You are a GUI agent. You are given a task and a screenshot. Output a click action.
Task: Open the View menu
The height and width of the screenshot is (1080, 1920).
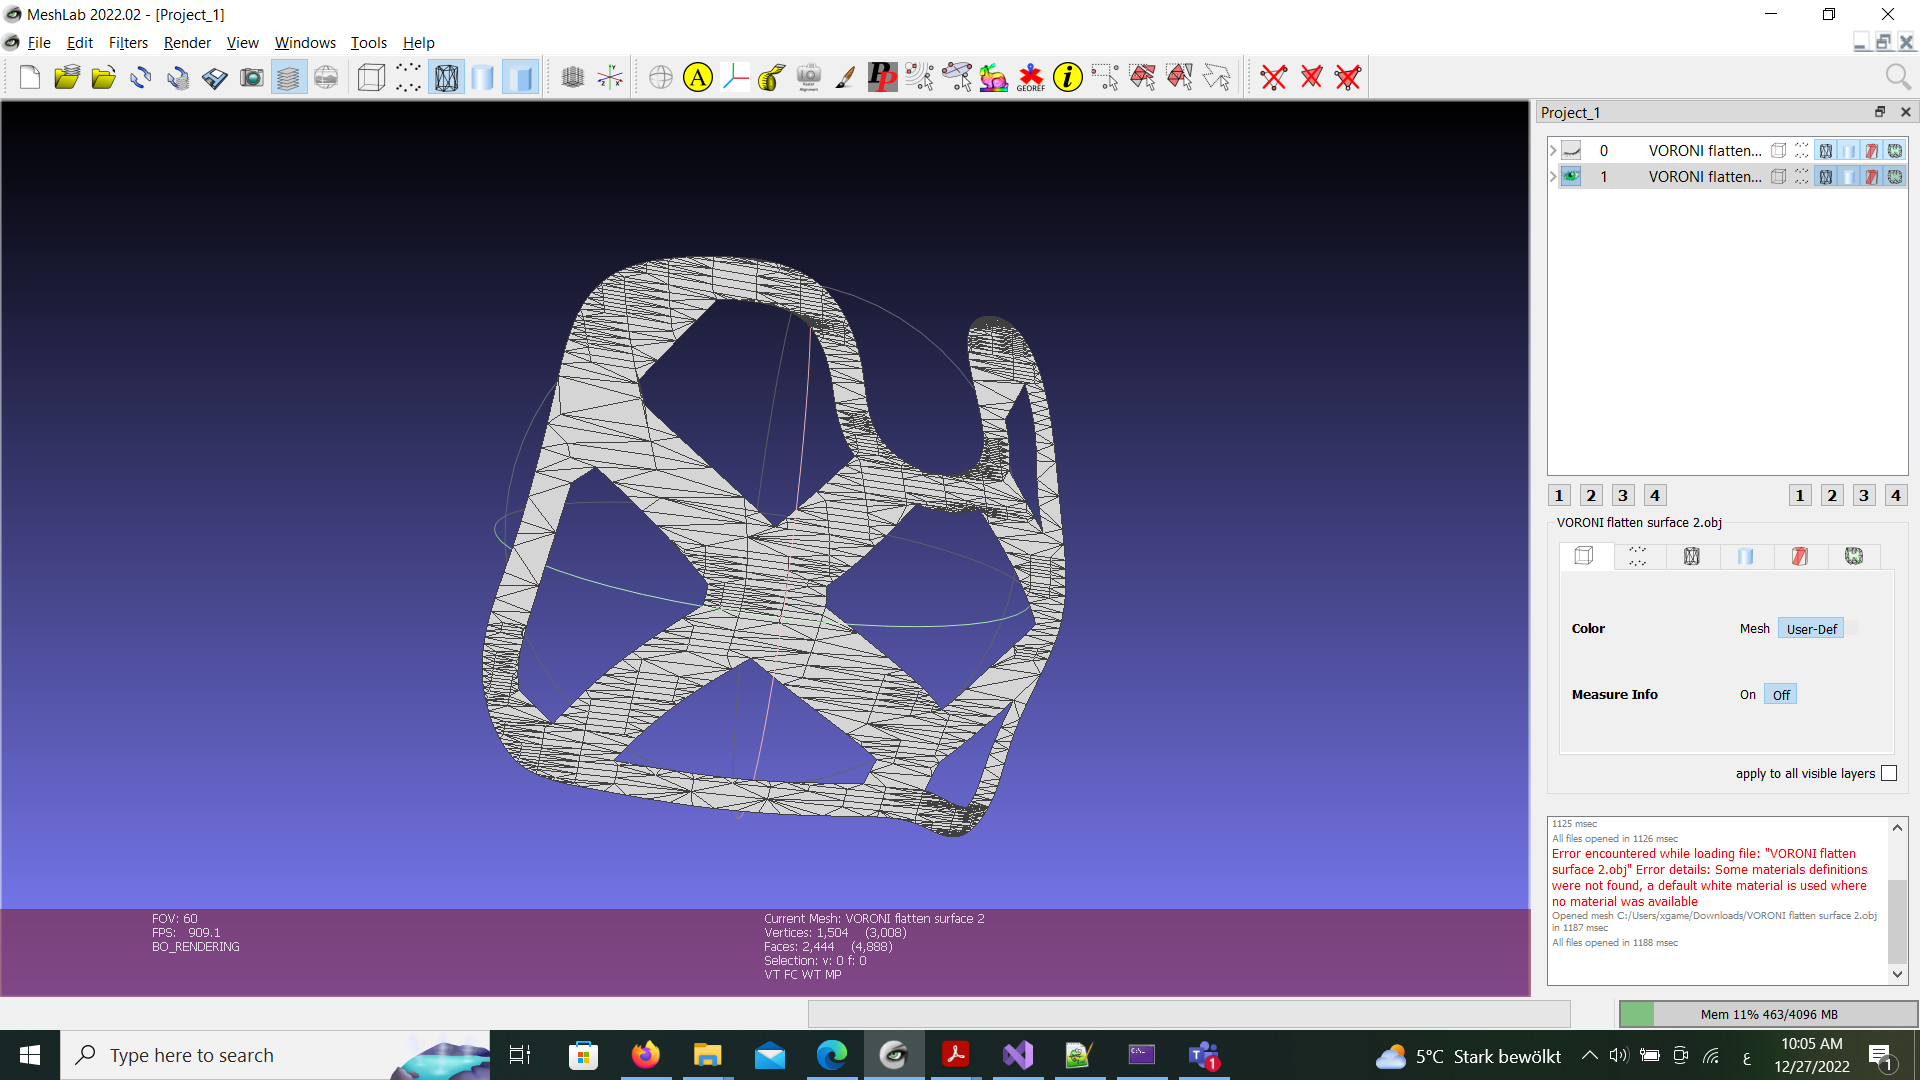pos(242,42)
